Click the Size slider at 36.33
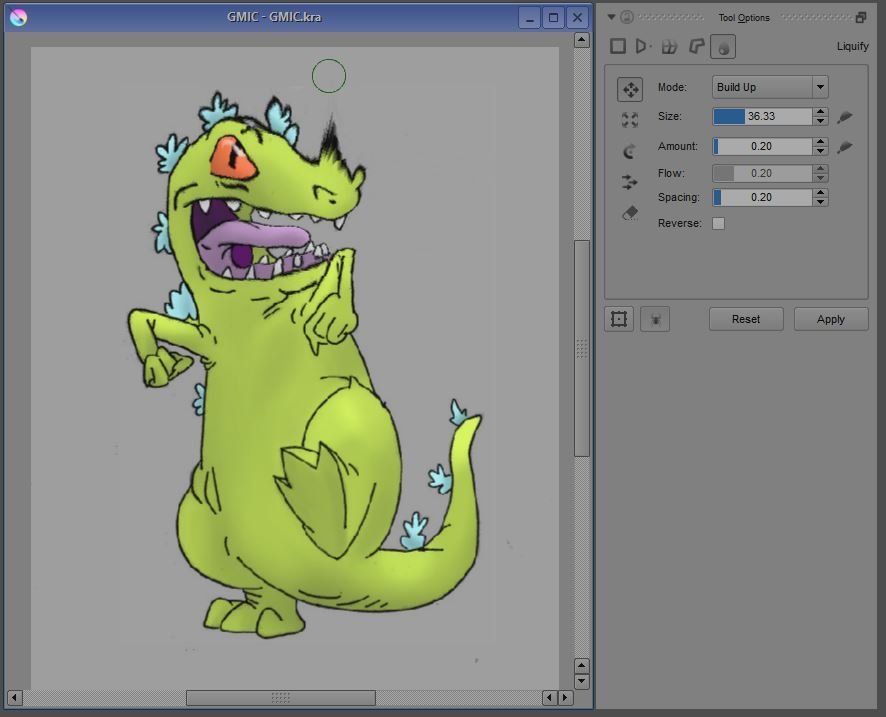 pos(762,116)
